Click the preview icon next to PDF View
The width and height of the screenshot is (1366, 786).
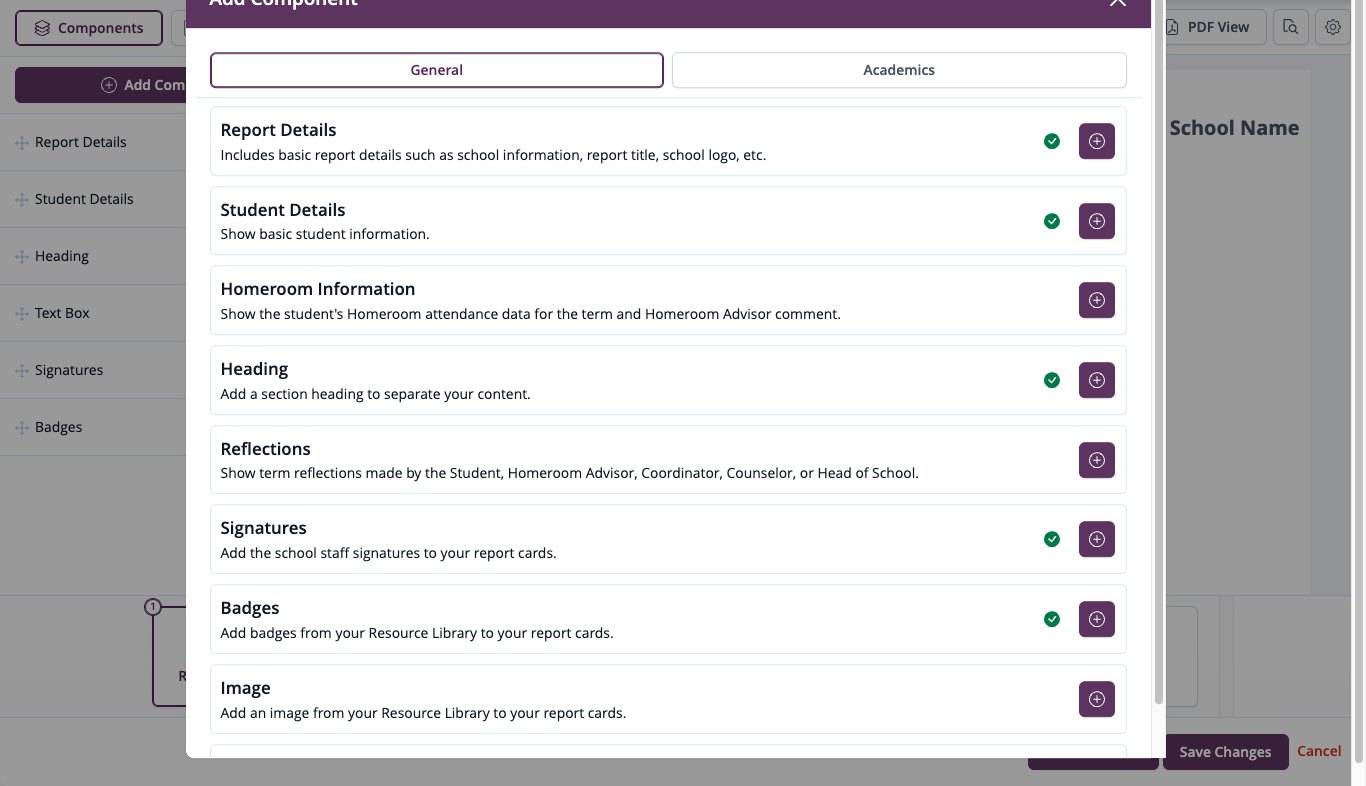coord(1291,27)
